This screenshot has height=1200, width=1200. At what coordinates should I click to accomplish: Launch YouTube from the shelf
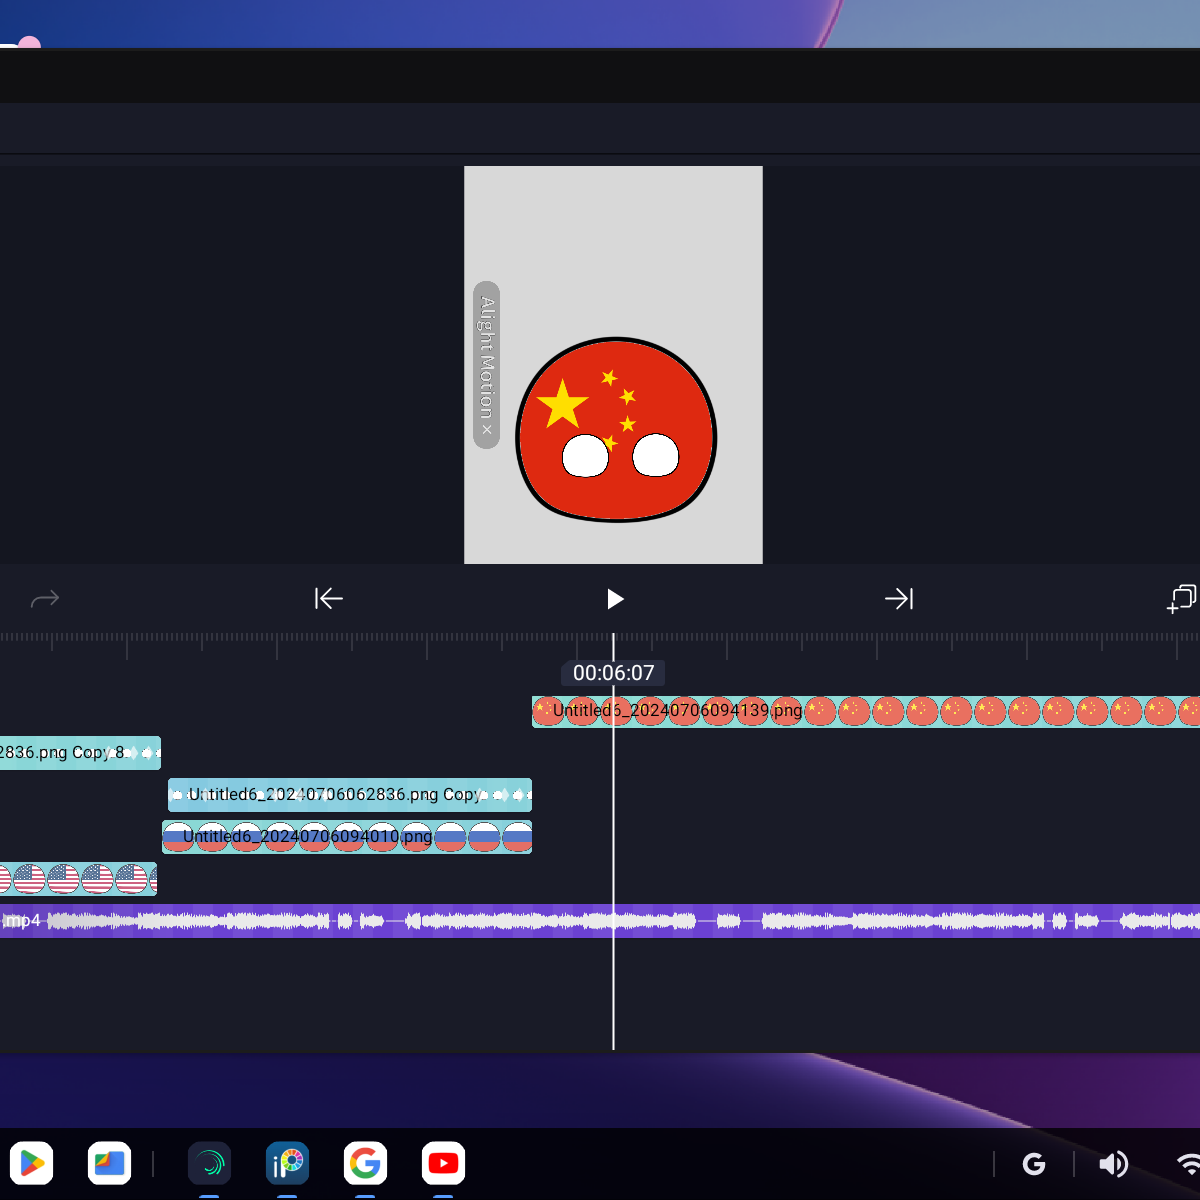pyautogui.click(x=443, y=1163)
